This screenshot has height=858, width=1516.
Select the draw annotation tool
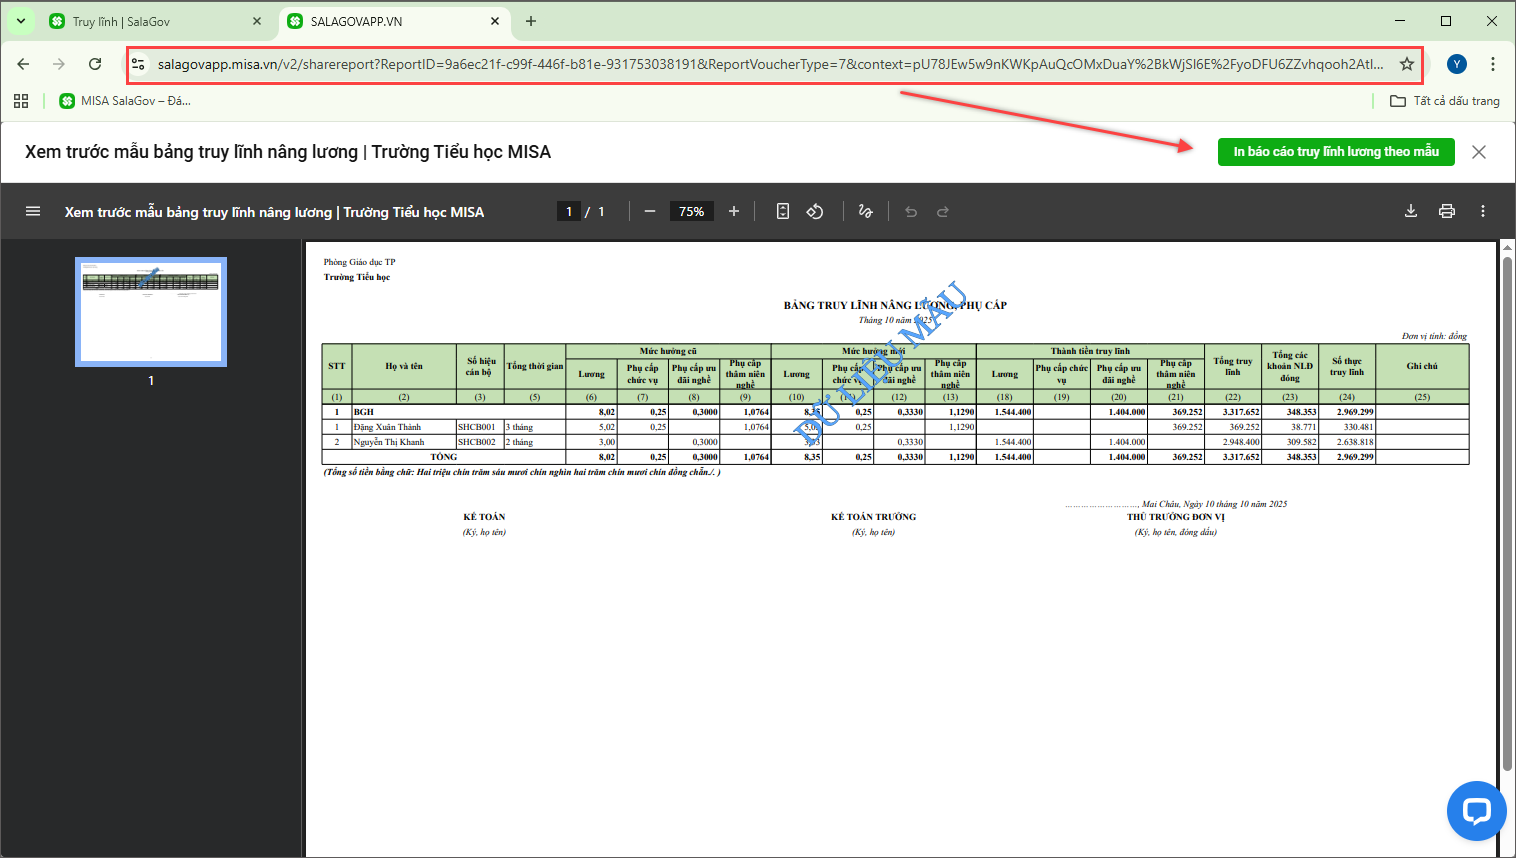click(865, 211)
